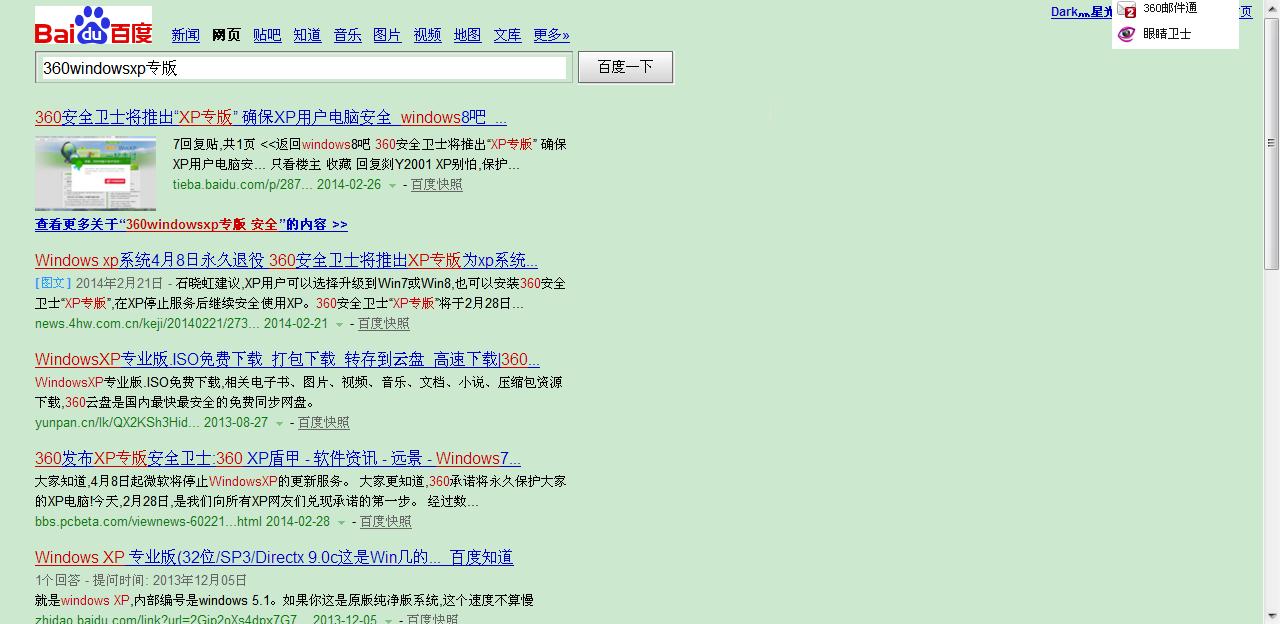
Task: Click the scrollbar down arrow
Action: 1272,615
